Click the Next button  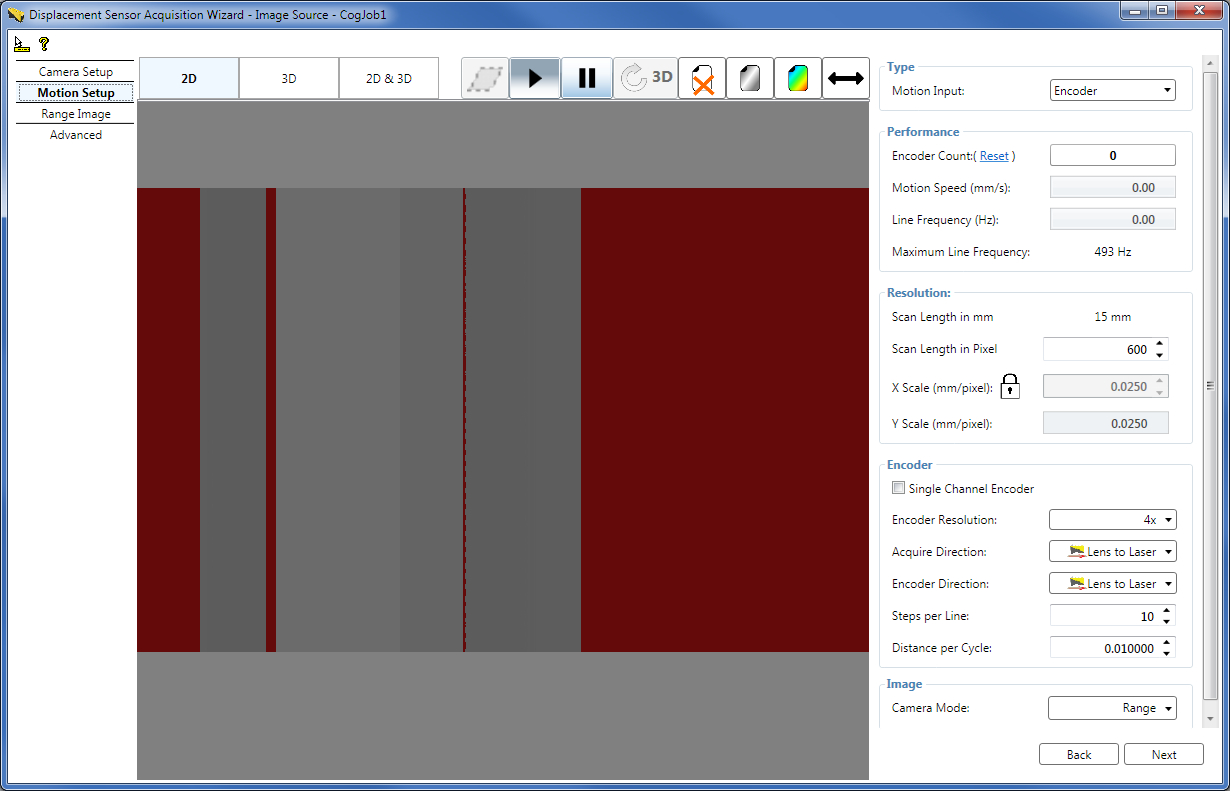point(1163,754)
